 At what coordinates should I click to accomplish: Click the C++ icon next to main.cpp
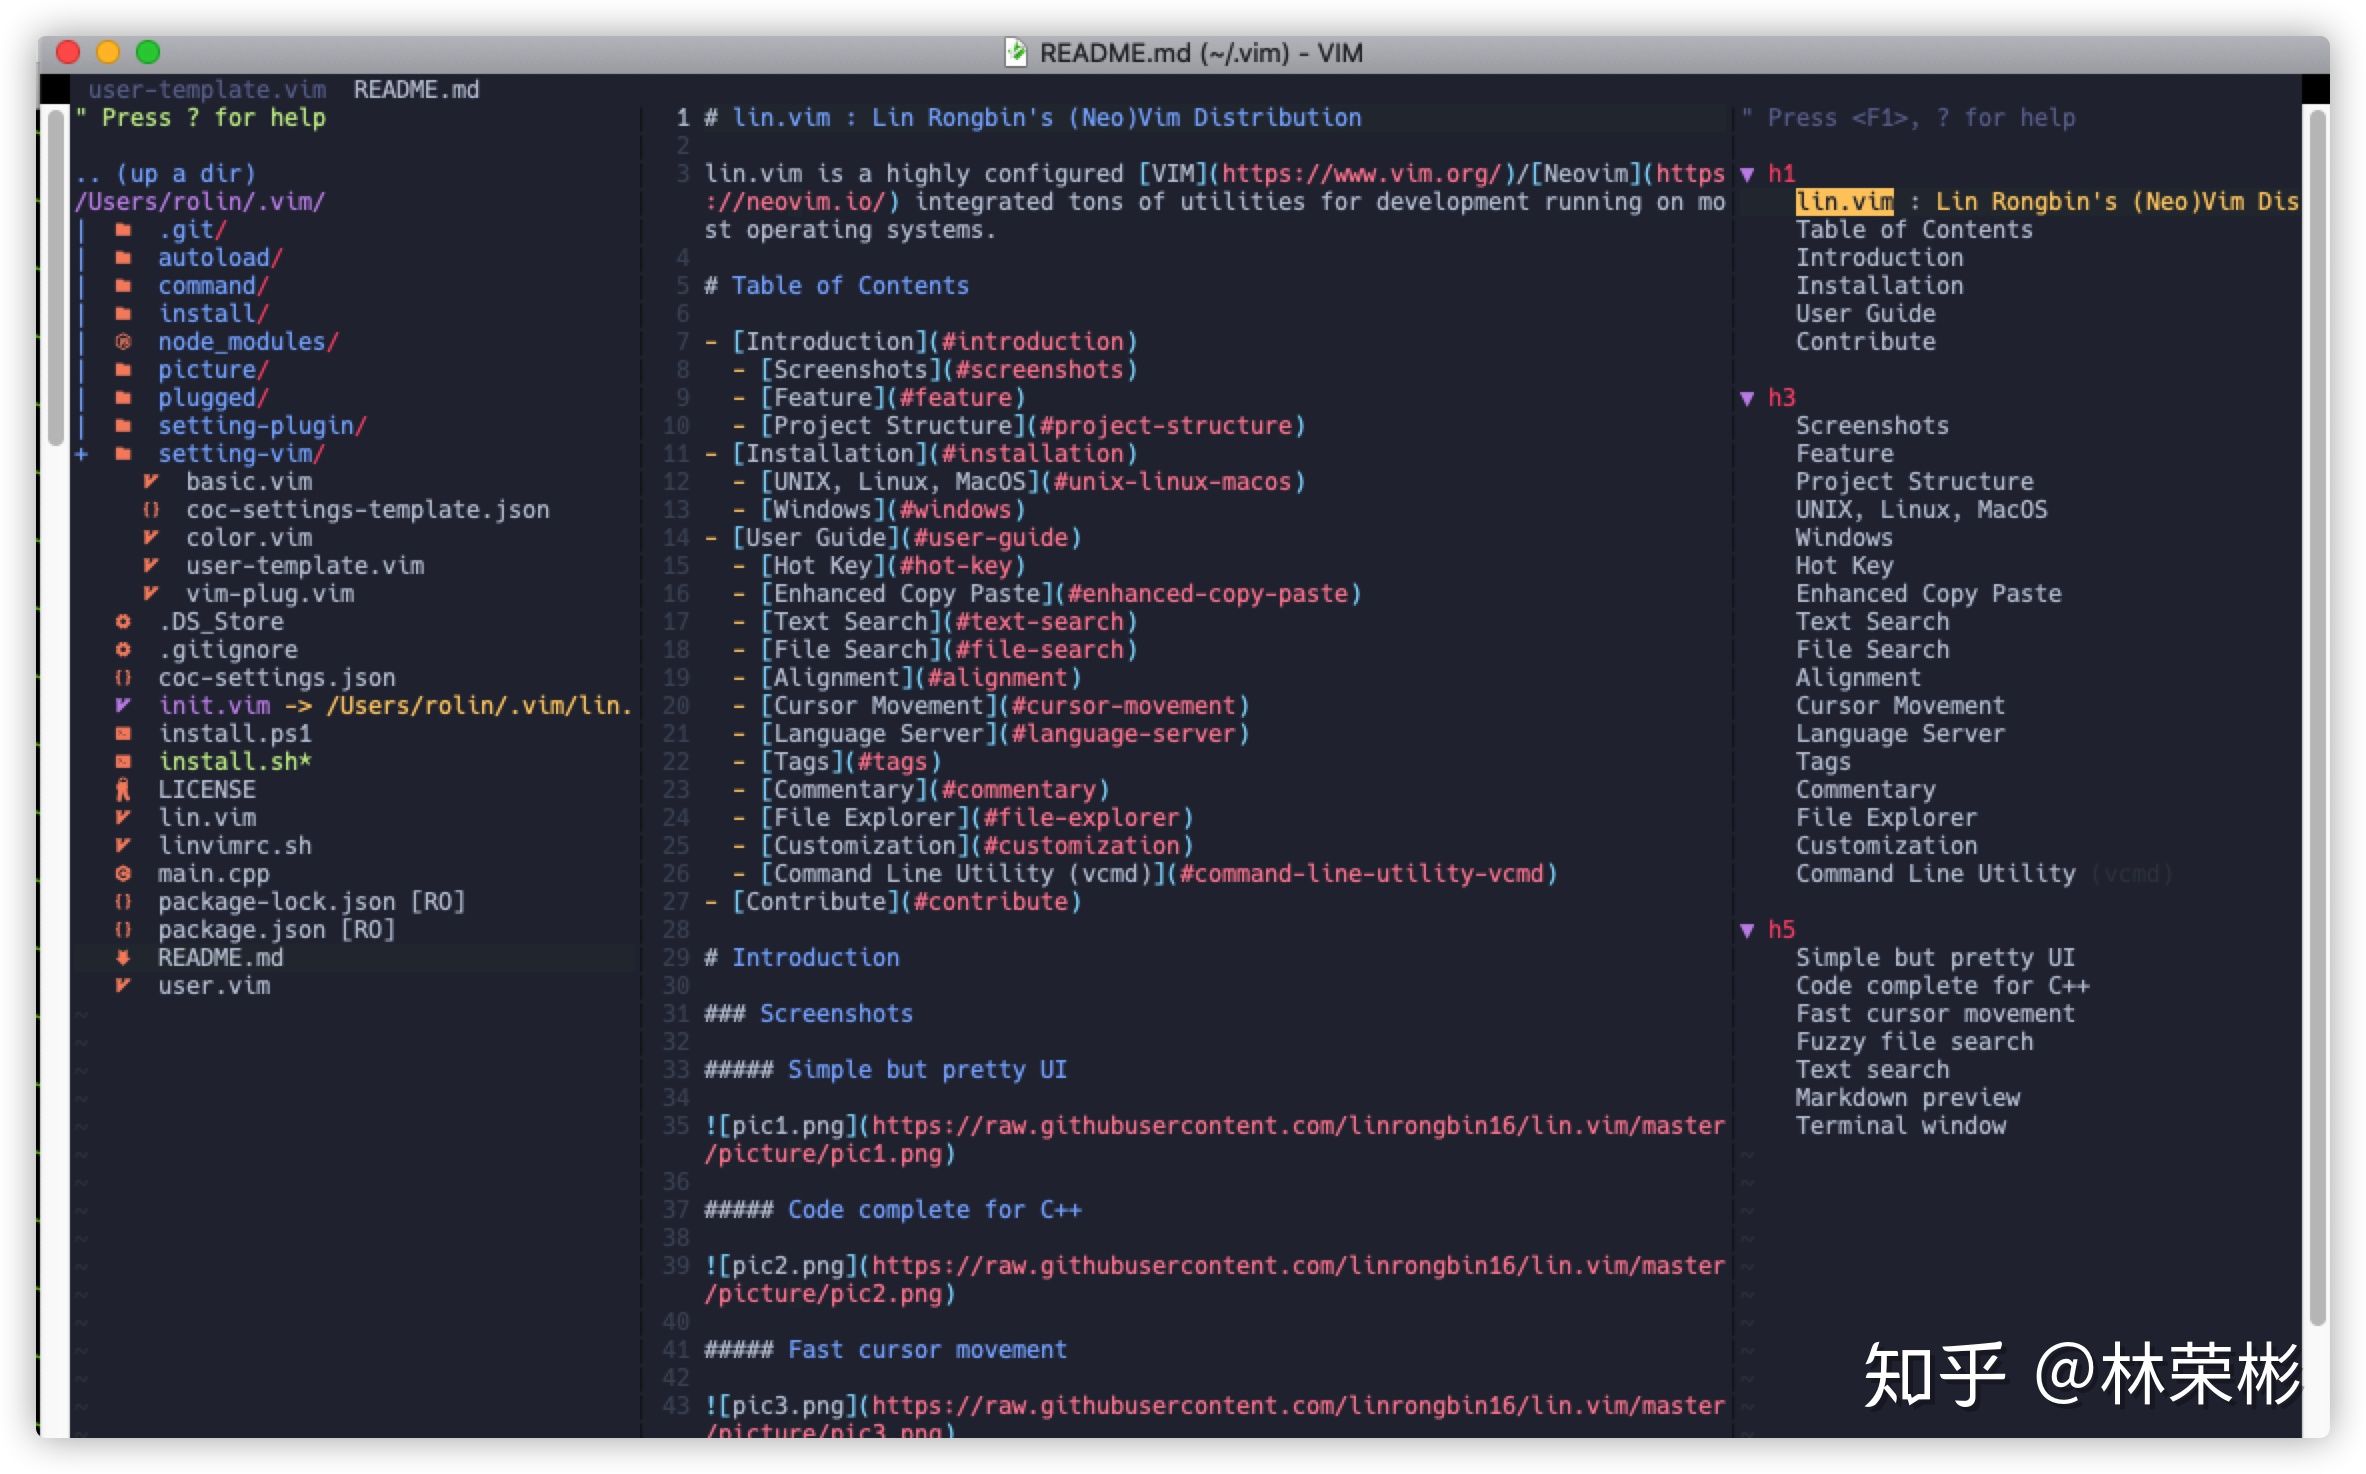(x=123, y=874)
